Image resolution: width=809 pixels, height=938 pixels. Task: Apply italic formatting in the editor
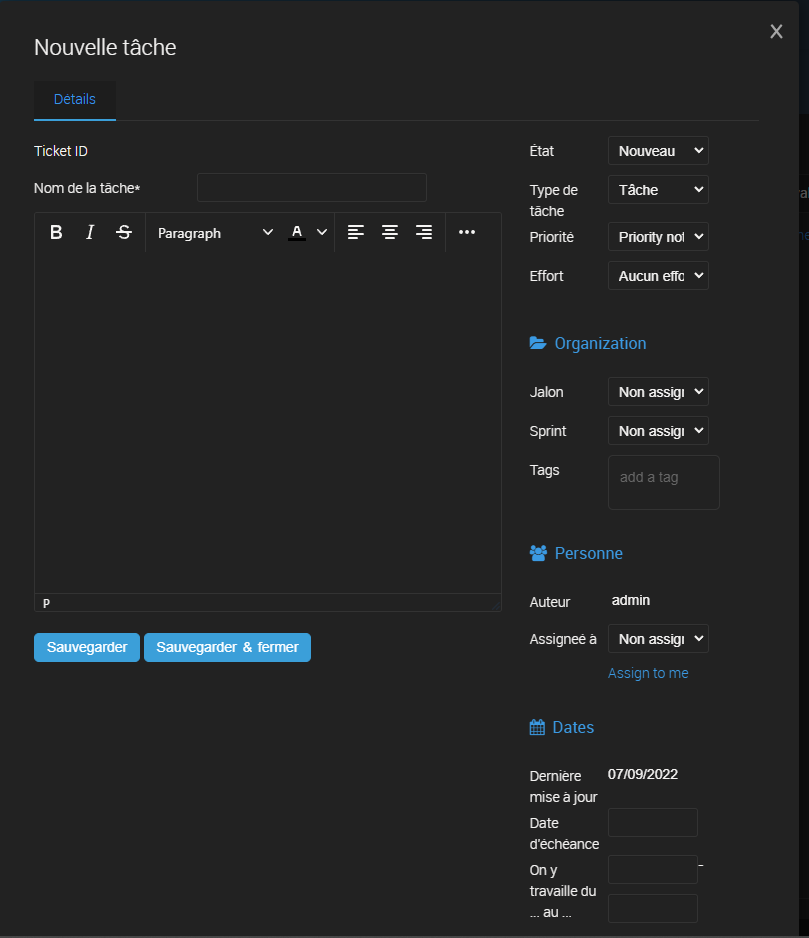click(90, 232)
